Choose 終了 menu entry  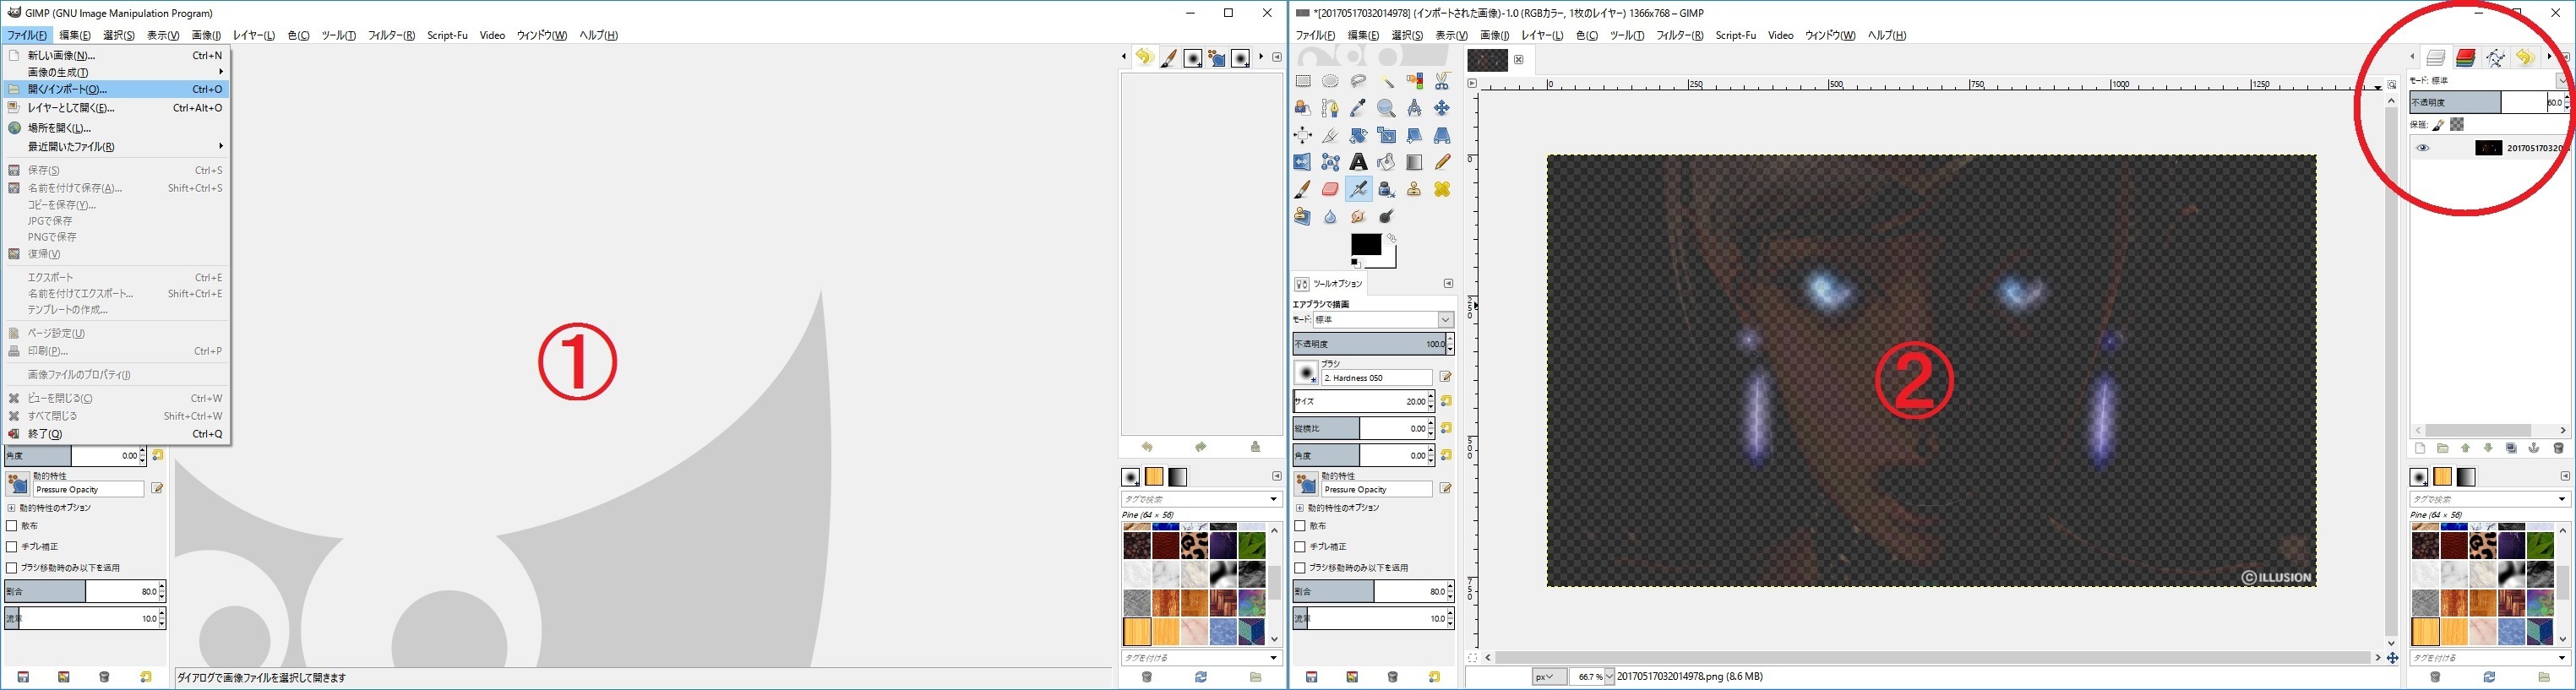coord(116,434)
